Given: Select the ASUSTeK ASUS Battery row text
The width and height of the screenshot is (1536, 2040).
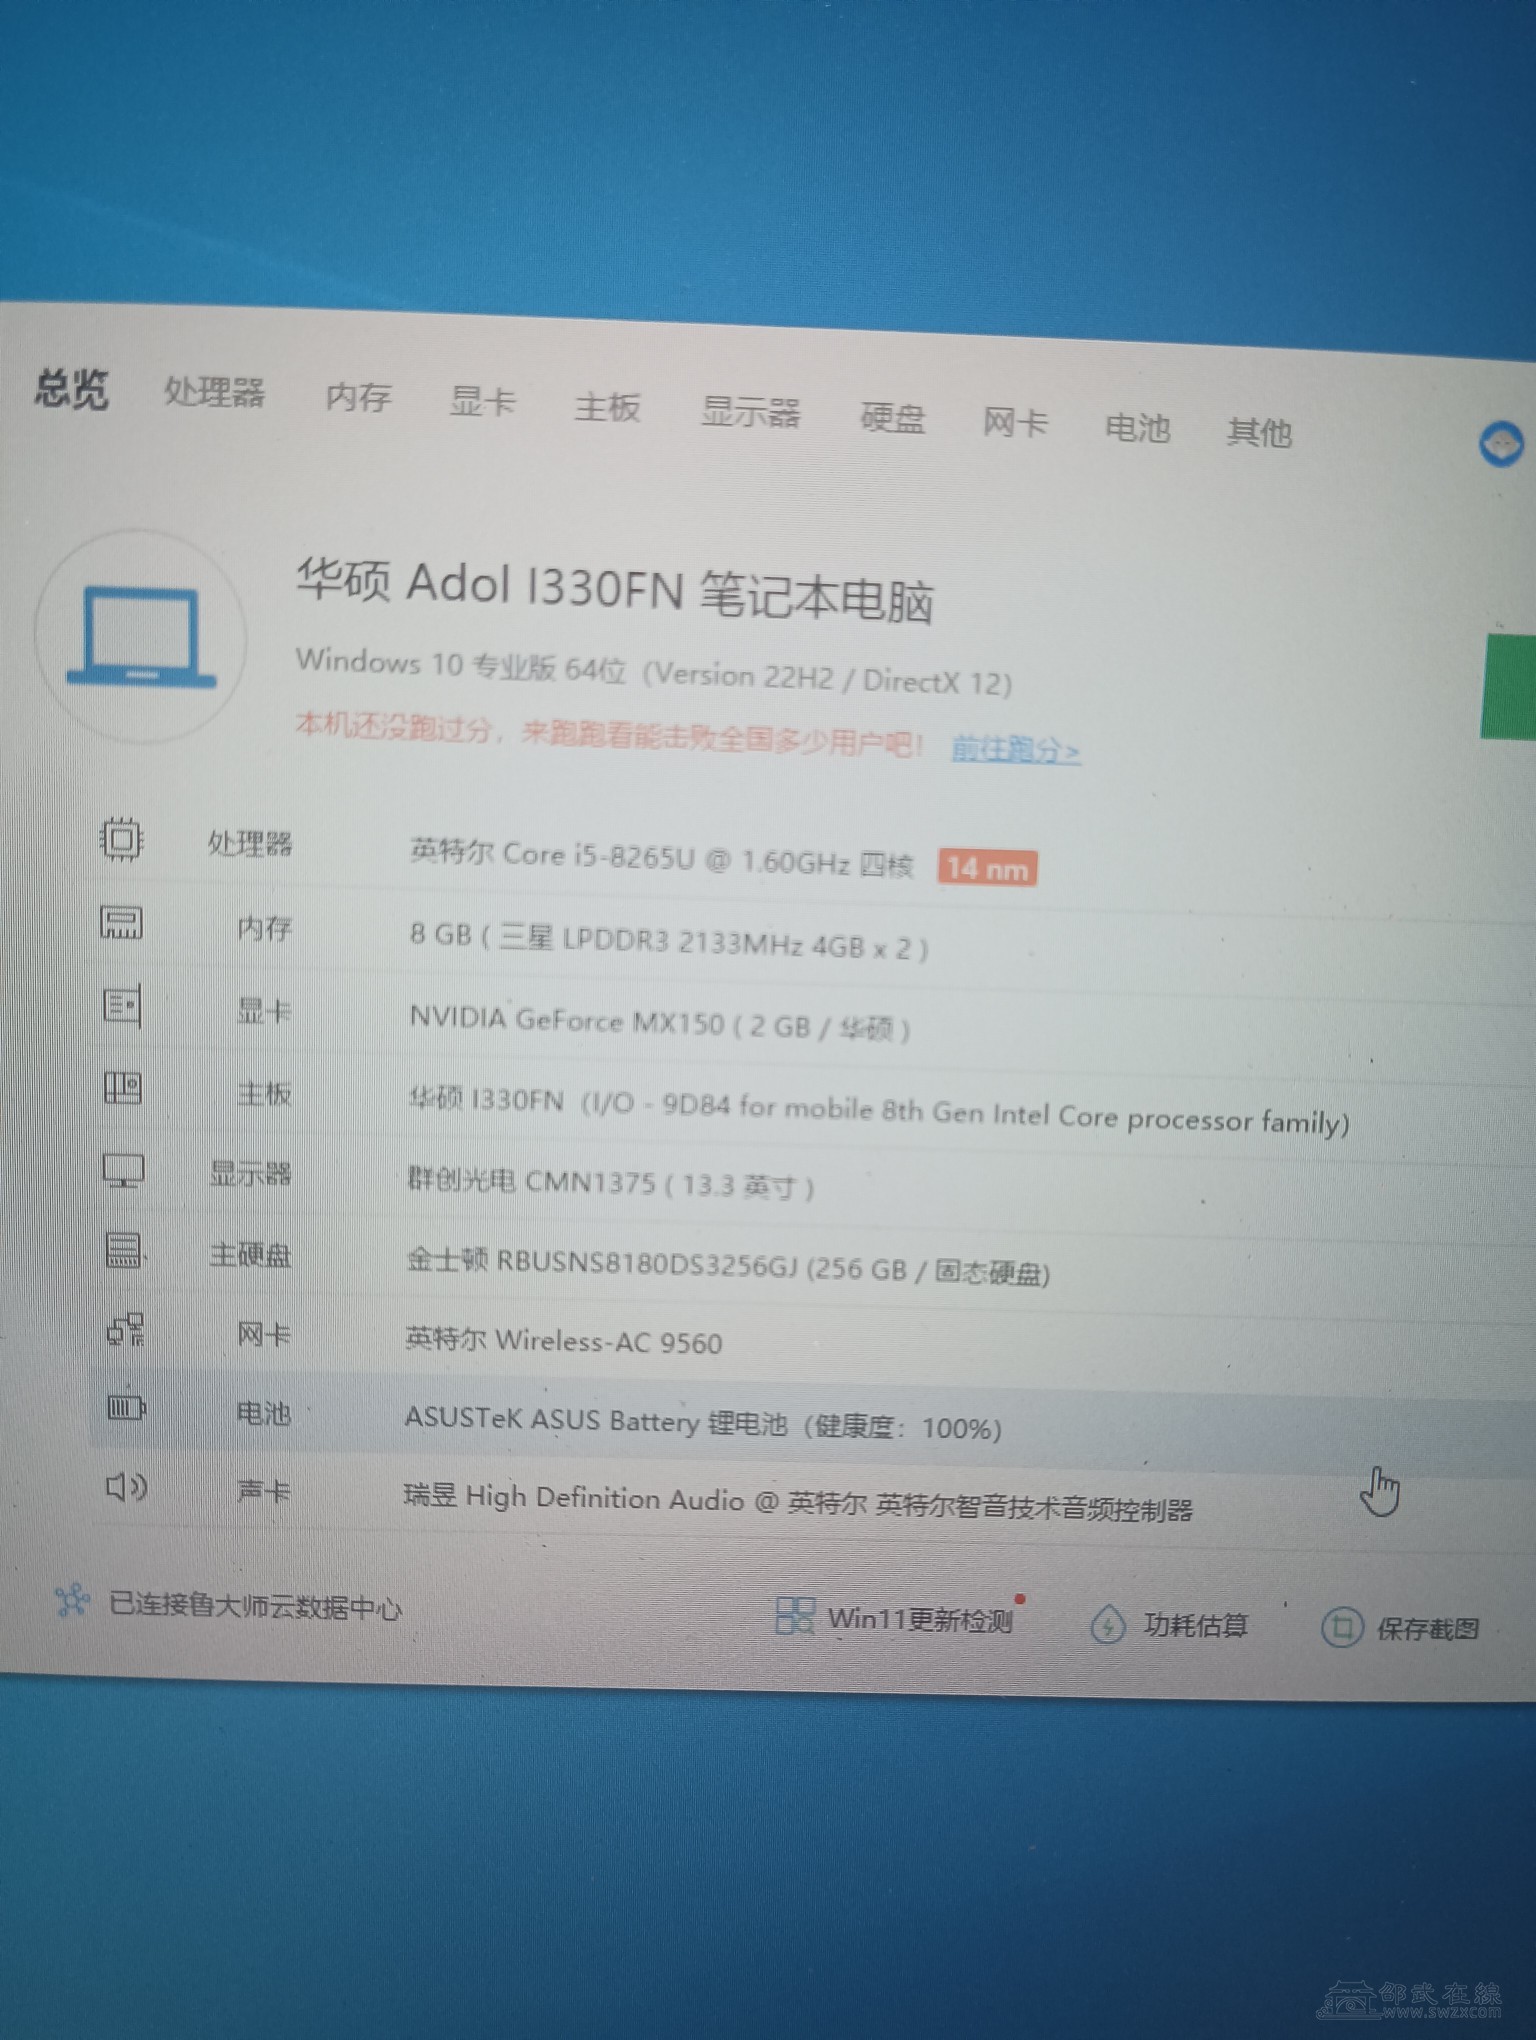Looking at the screenshot, I should click(x=702, y=1423).
